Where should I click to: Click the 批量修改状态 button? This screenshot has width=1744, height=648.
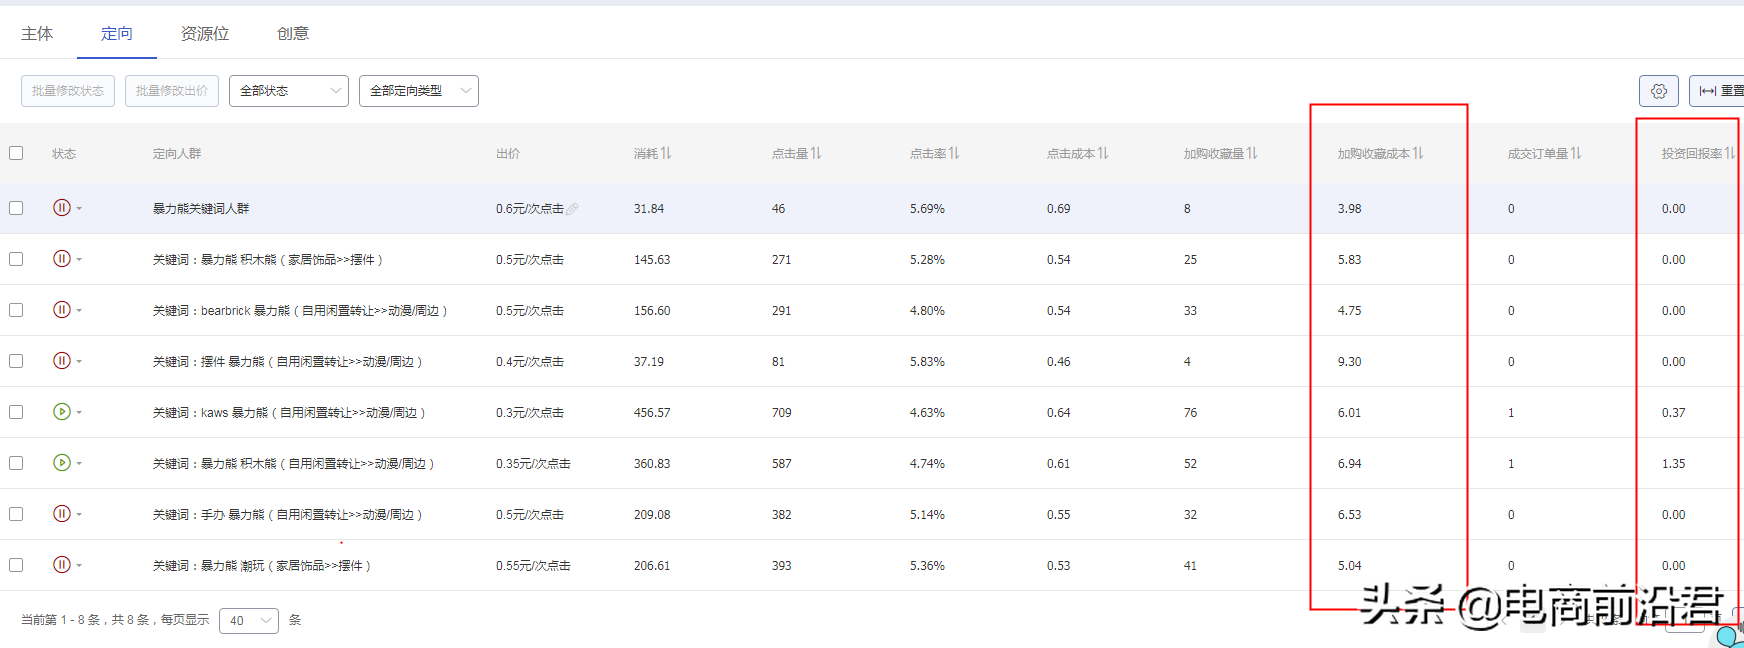coord(68,91)
